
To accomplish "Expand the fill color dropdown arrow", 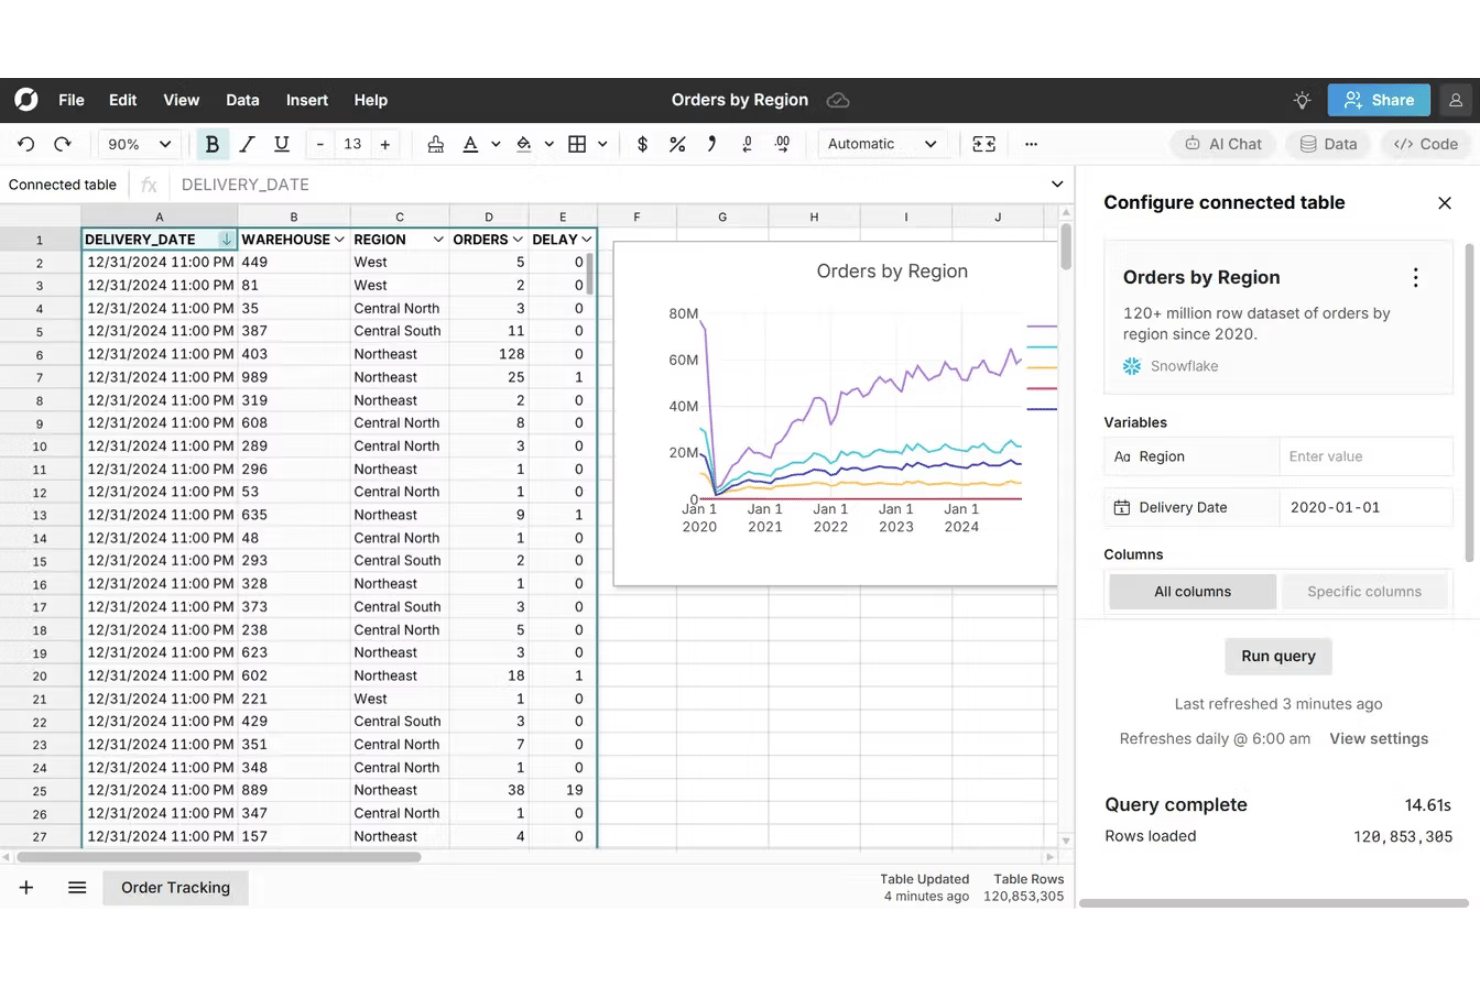I will (549, 144).
